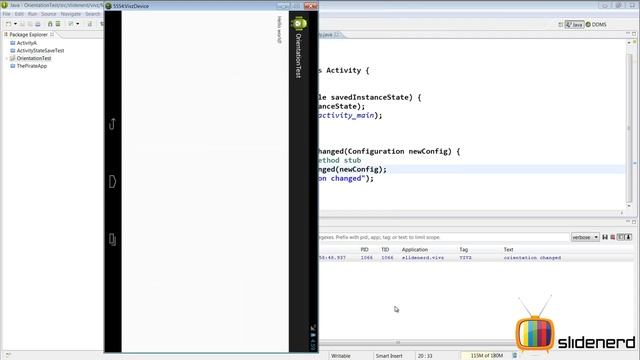Click the heap memory status indicator
This screenshot has height=360, width=640.
[x=486, y=356]
